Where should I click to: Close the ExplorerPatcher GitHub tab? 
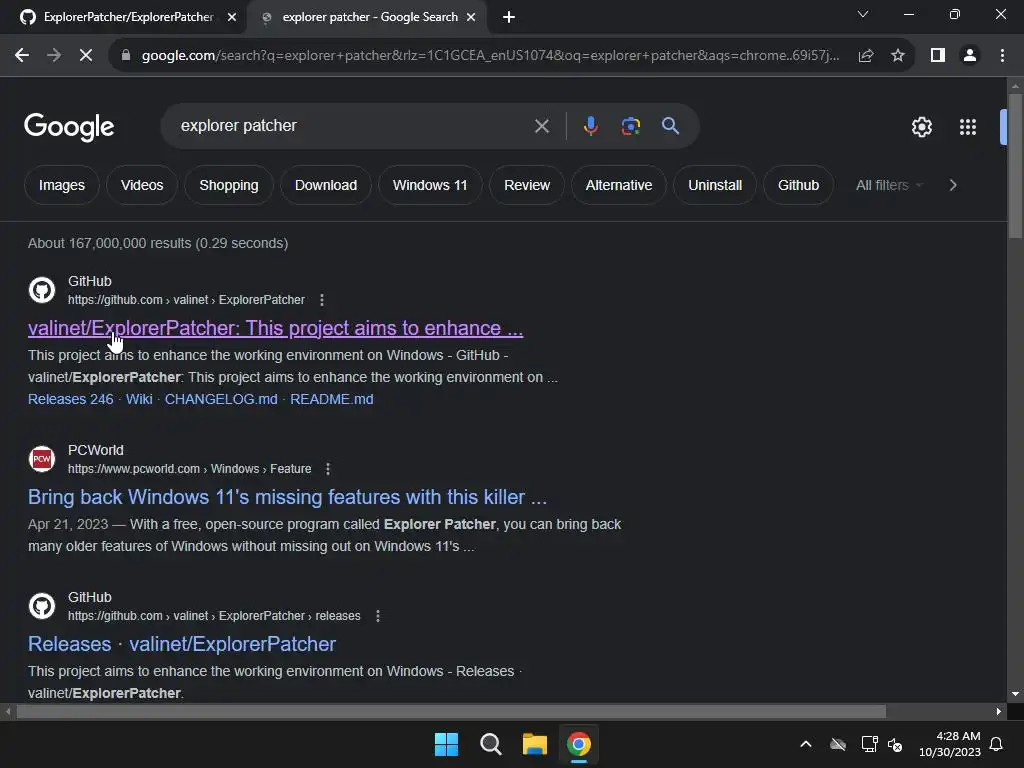click(x=232, y=17)
